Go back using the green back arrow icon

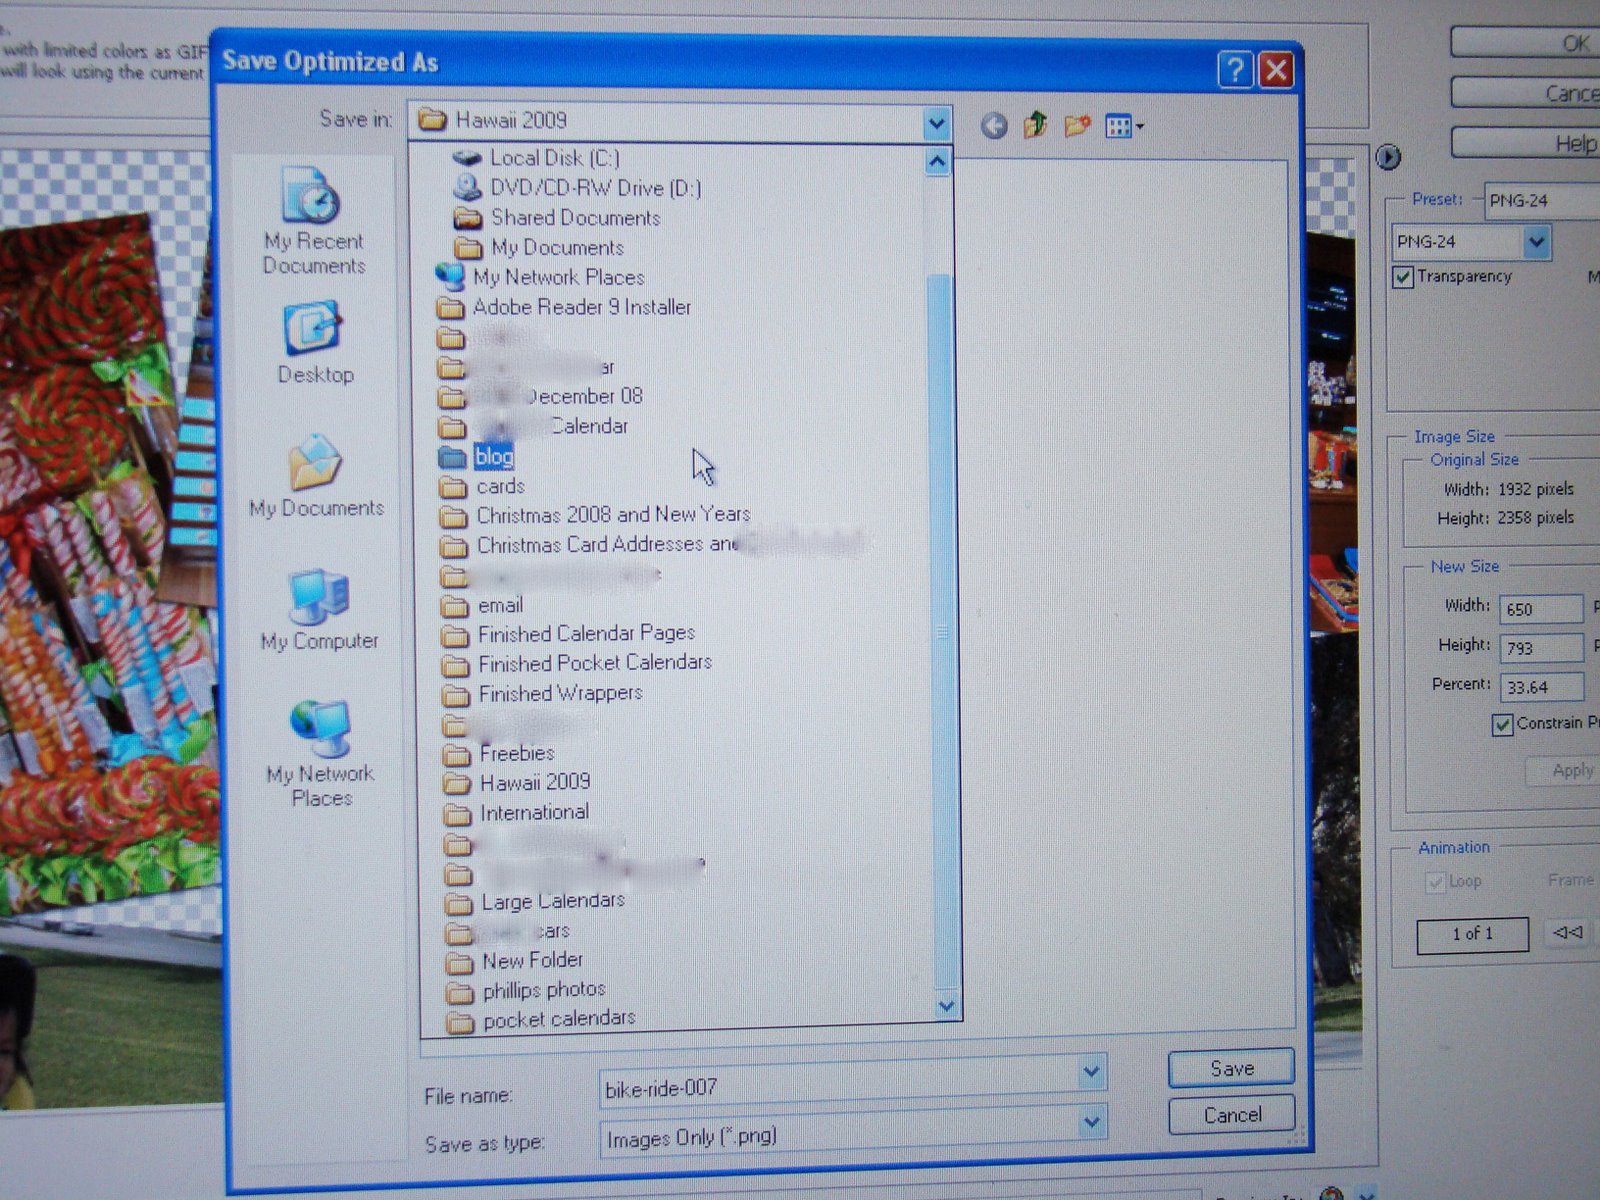coord(993,126)
